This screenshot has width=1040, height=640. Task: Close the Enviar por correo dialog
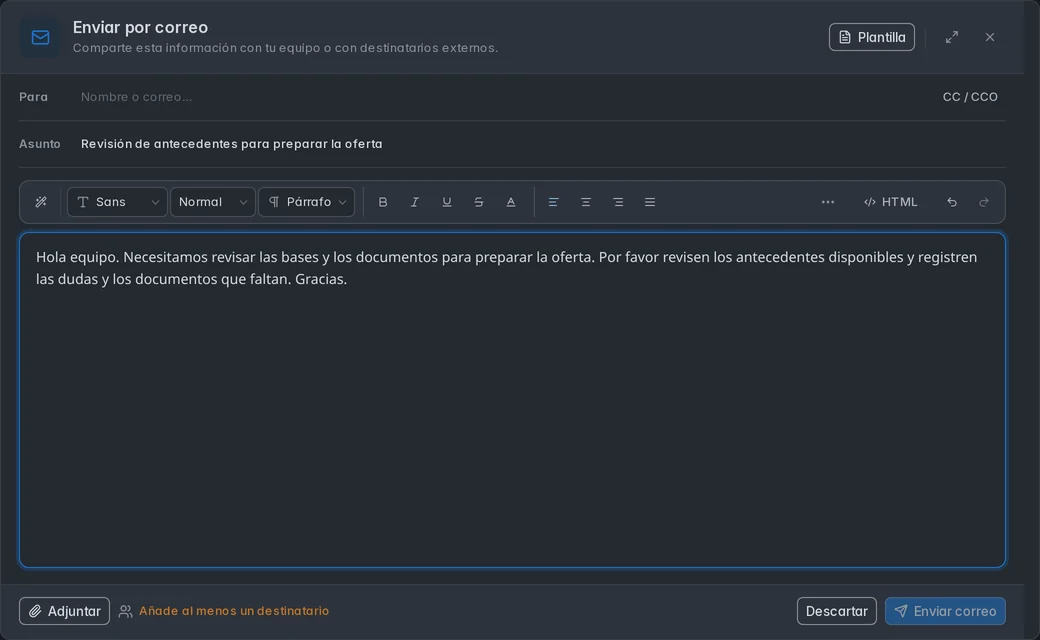pyautogui.click(x=990, y=37)
